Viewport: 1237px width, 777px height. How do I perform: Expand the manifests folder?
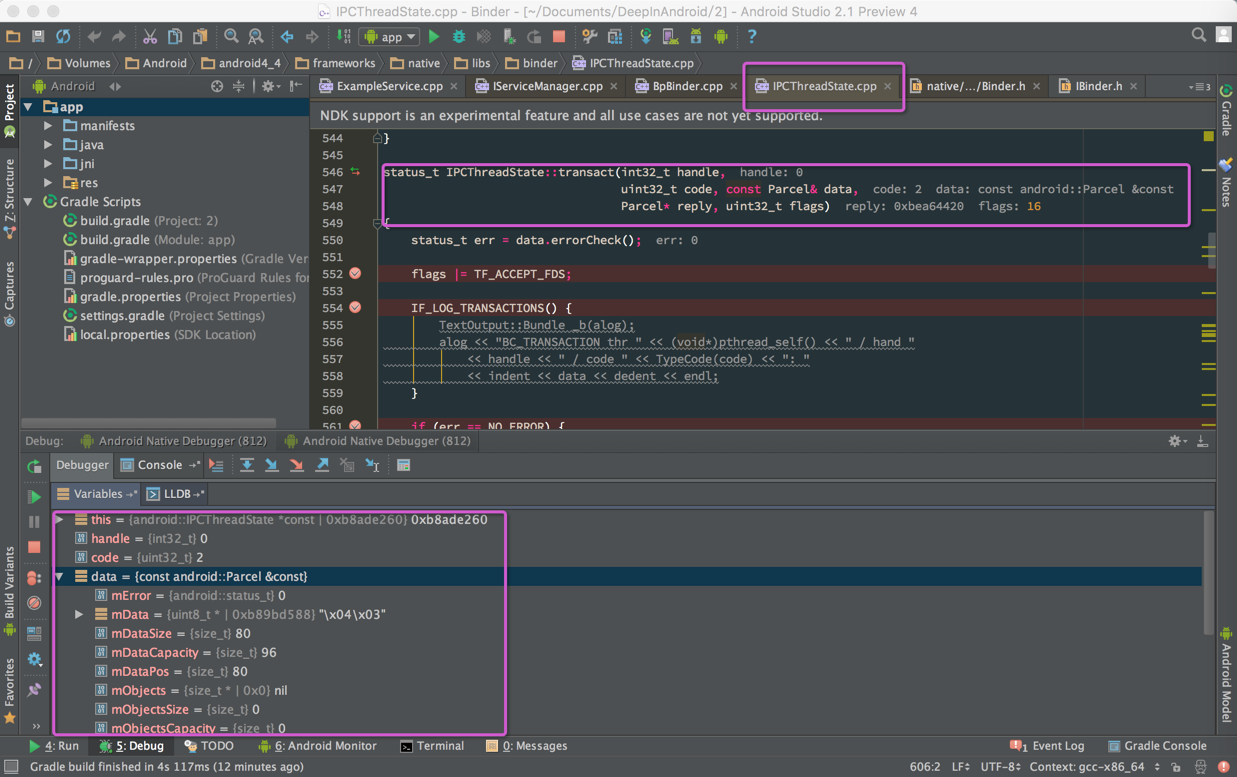tap(48, 126)
